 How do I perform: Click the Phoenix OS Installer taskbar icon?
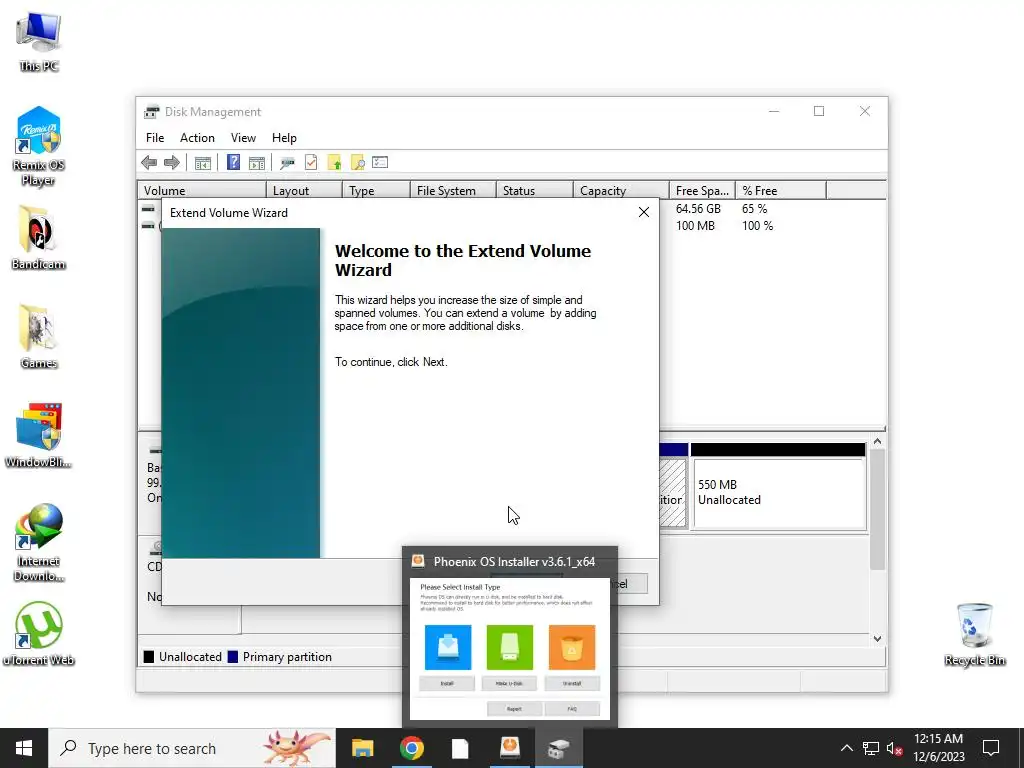509,748
